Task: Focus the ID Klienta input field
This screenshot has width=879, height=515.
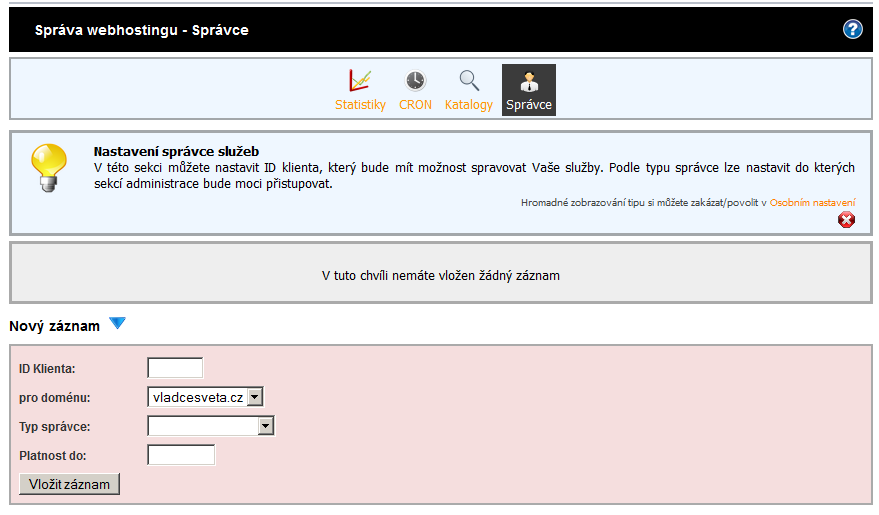Action: click(175, 368)
